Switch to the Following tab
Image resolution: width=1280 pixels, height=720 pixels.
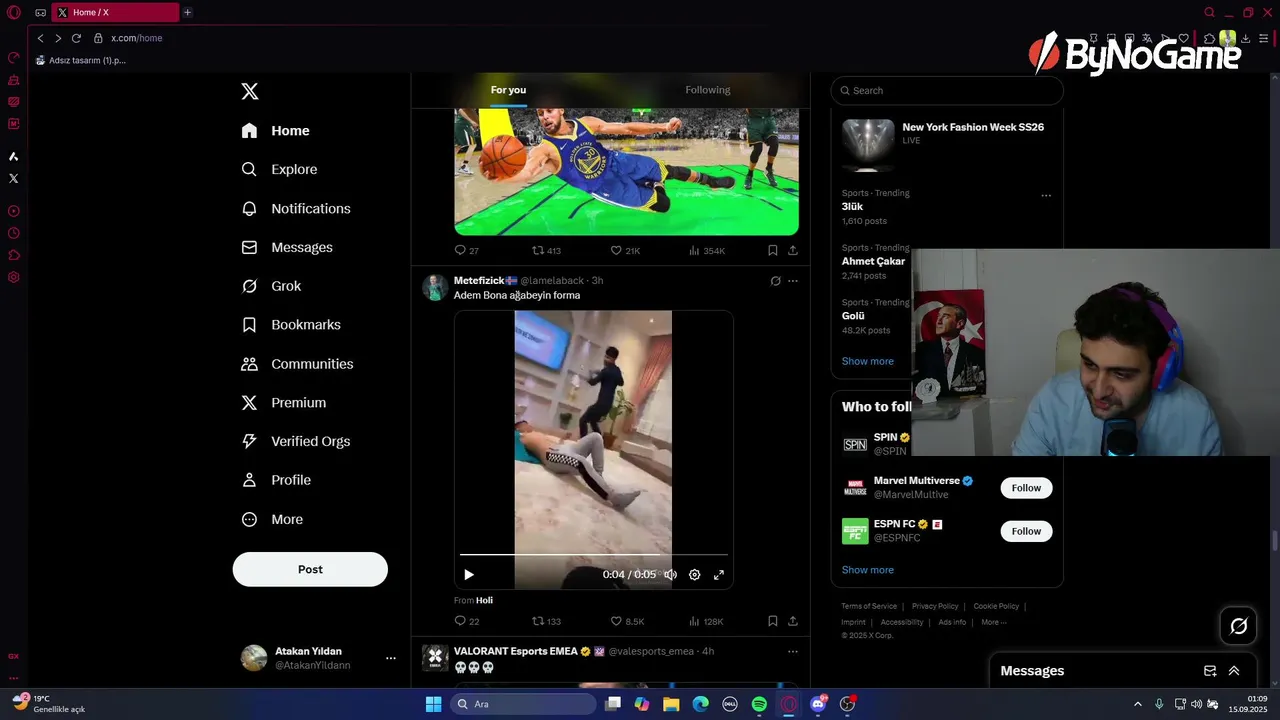click(708, 90)
